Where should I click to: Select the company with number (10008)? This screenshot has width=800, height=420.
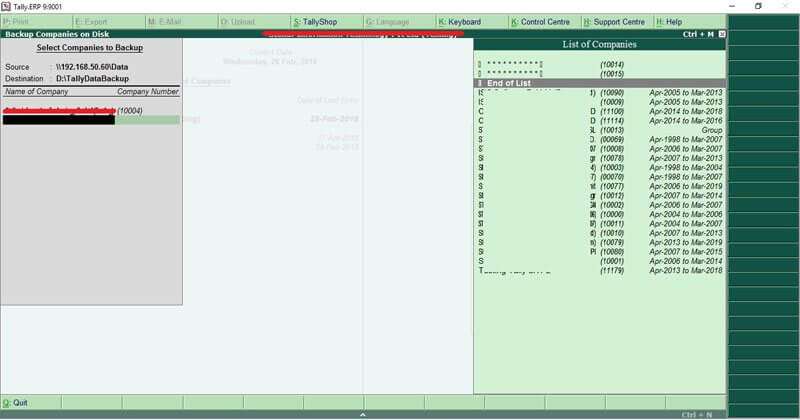[599, 149]
